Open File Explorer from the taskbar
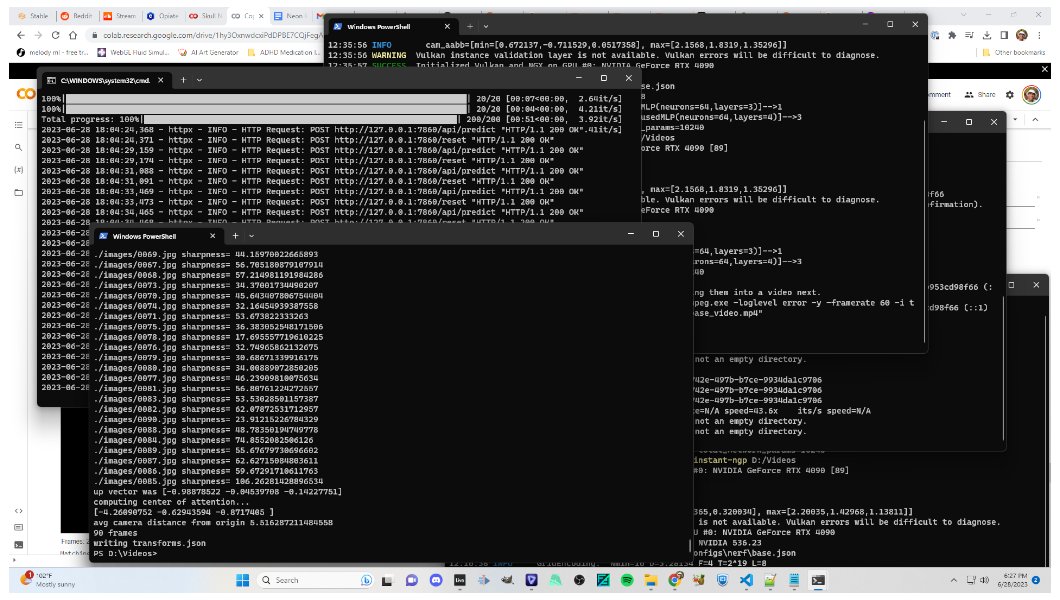The image size is (1060, 600). [x=651, y=580]
